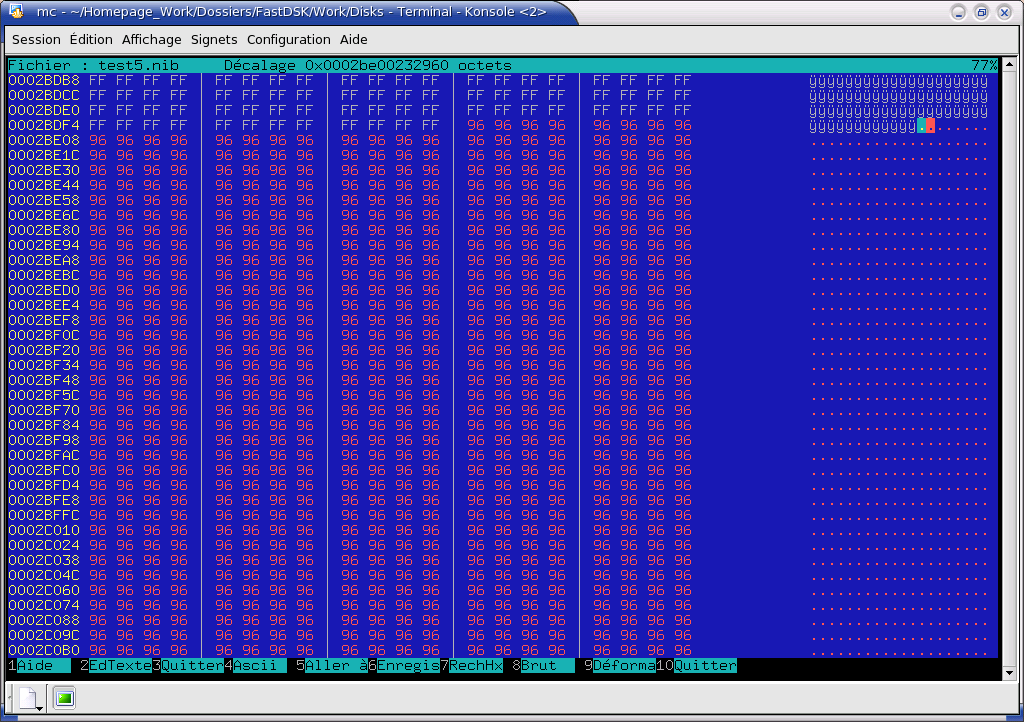
Task: Open the Aide menu
Action: 353,40
